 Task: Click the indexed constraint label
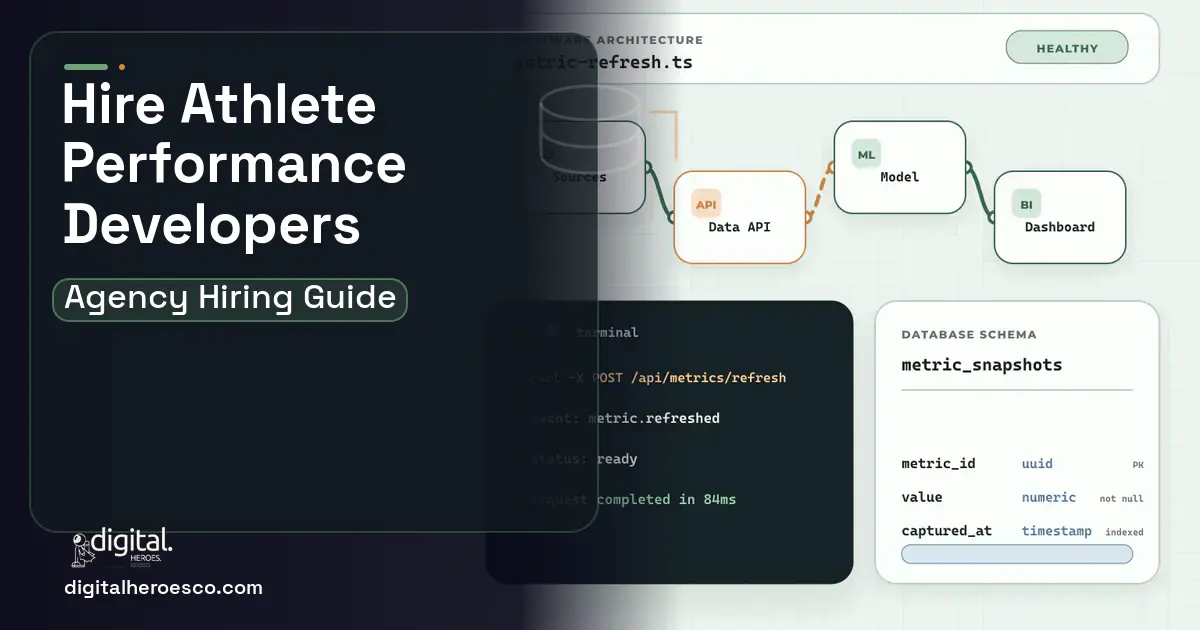pos(1124,532)
